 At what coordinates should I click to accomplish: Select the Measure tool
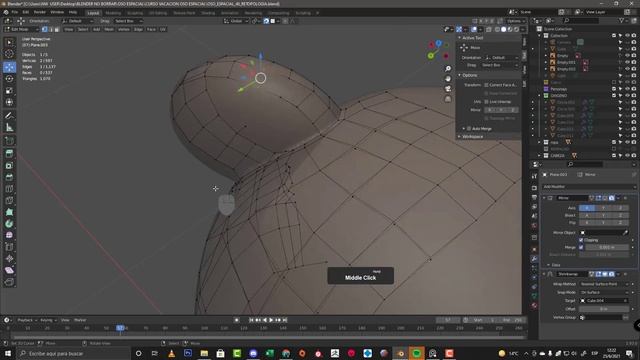pyautogui.click(x=9, y=128)
